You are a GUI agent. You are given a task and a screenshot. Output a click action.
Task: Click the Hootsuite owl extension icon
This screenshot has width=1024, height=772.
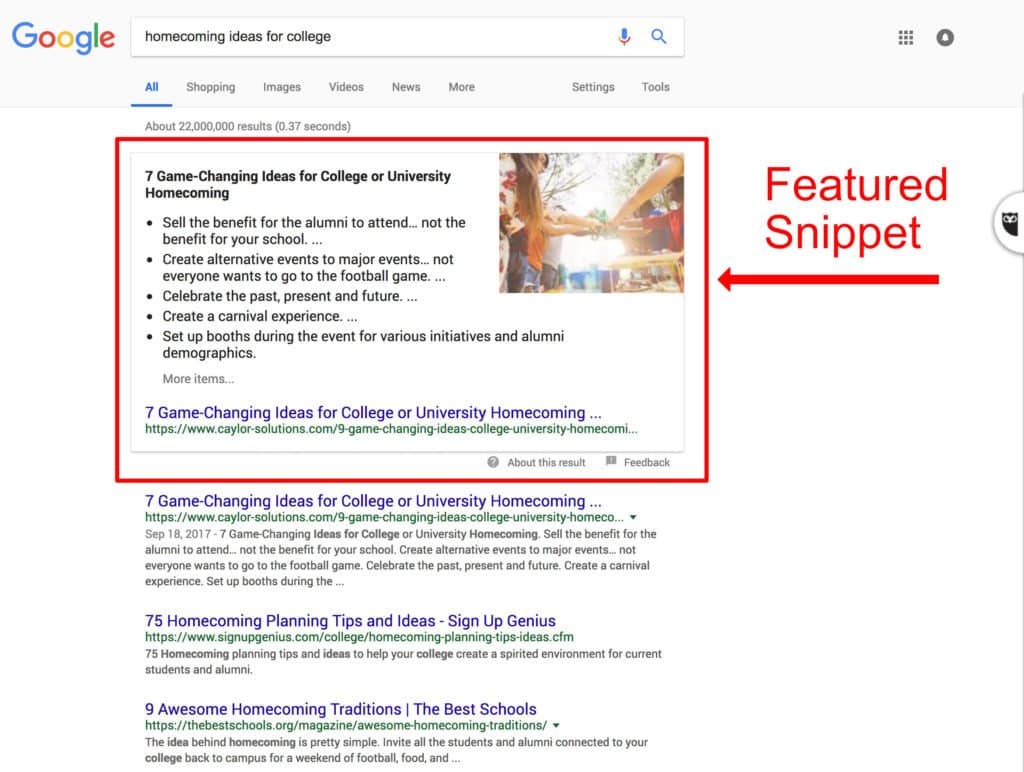(x=1010, y=223)
